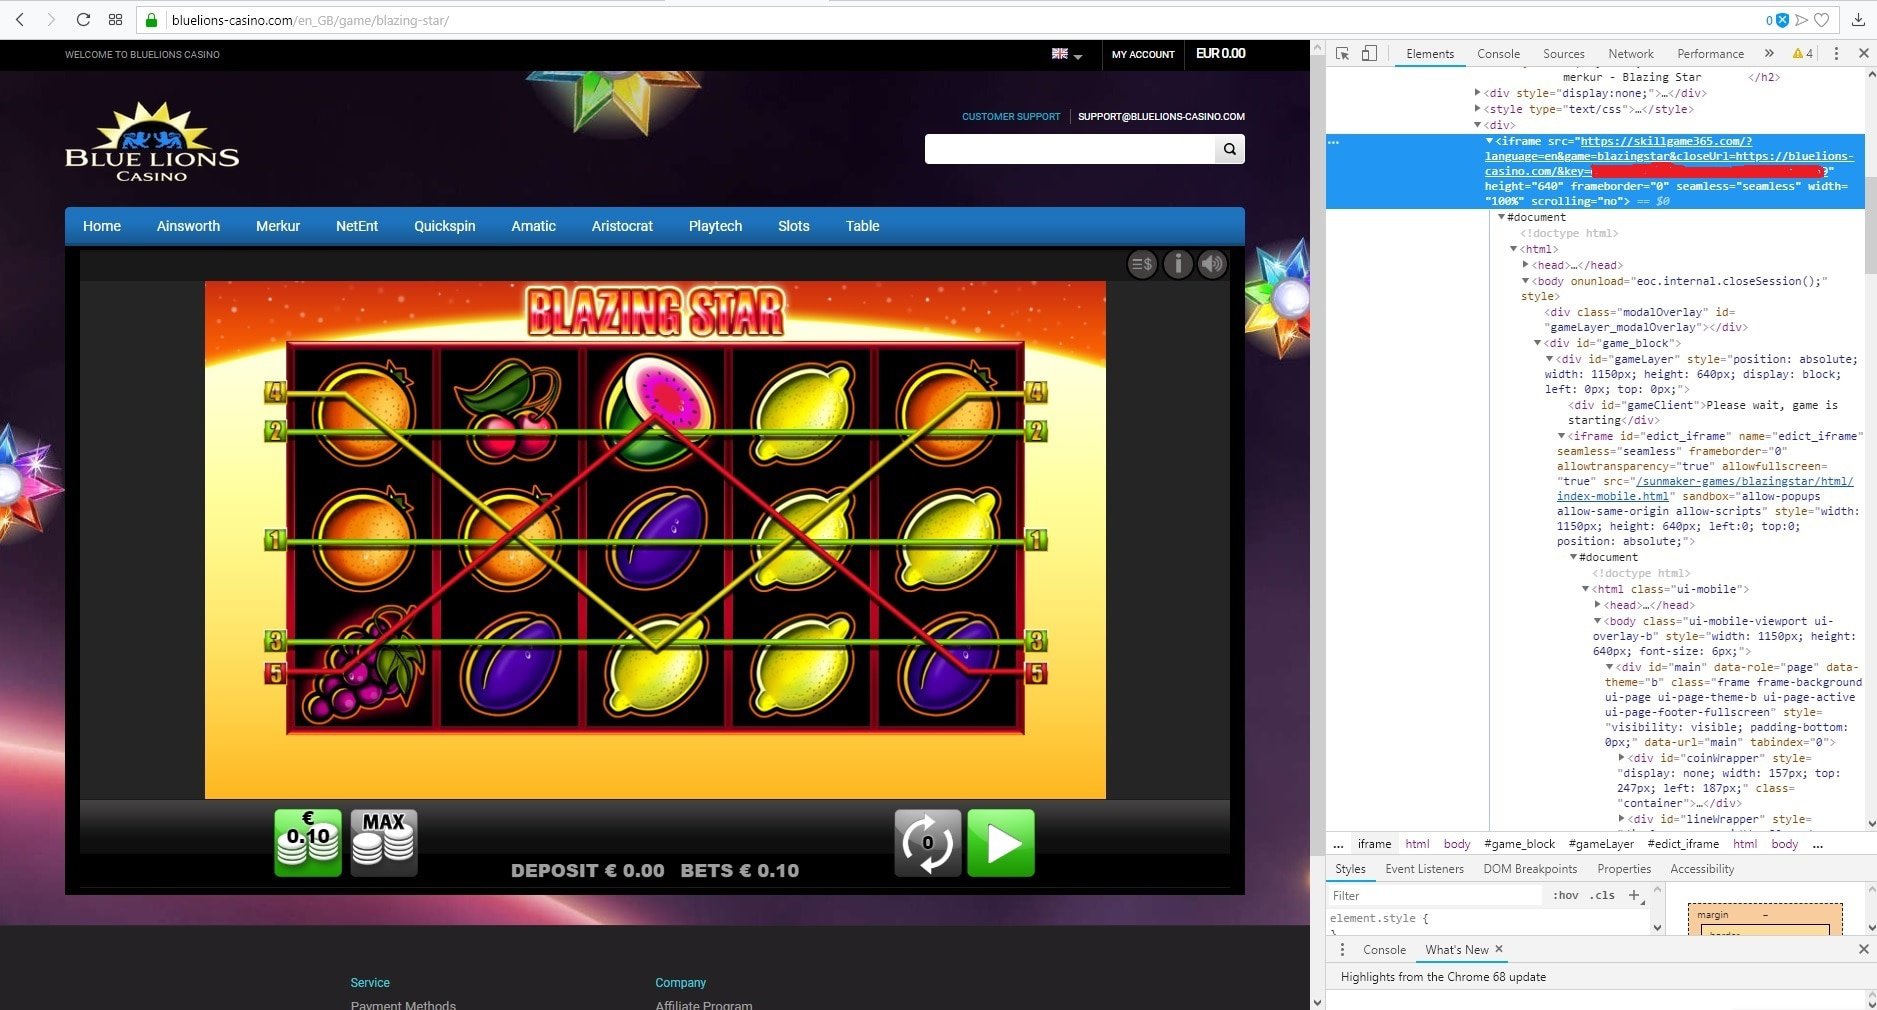Open the Merkur games menu item
This screenshot has width=1877, height=1010.
tap(278, 226)
